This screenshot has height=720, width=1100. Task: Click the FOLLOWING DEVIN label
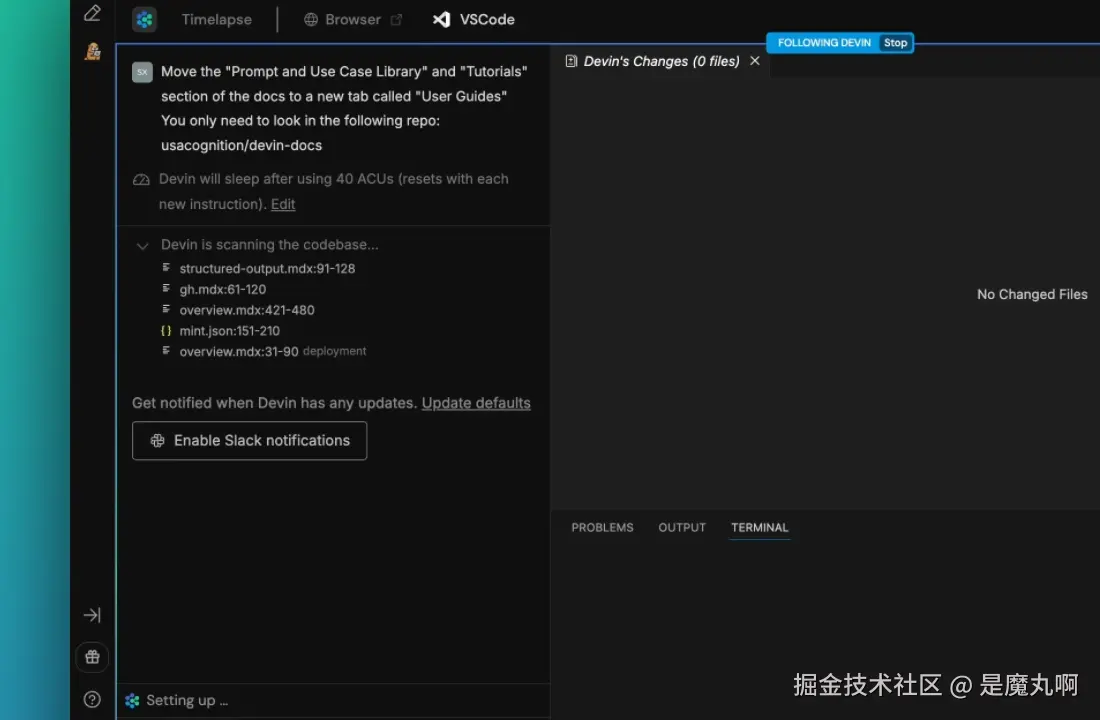pyautogui.click(x=824, y=43)
